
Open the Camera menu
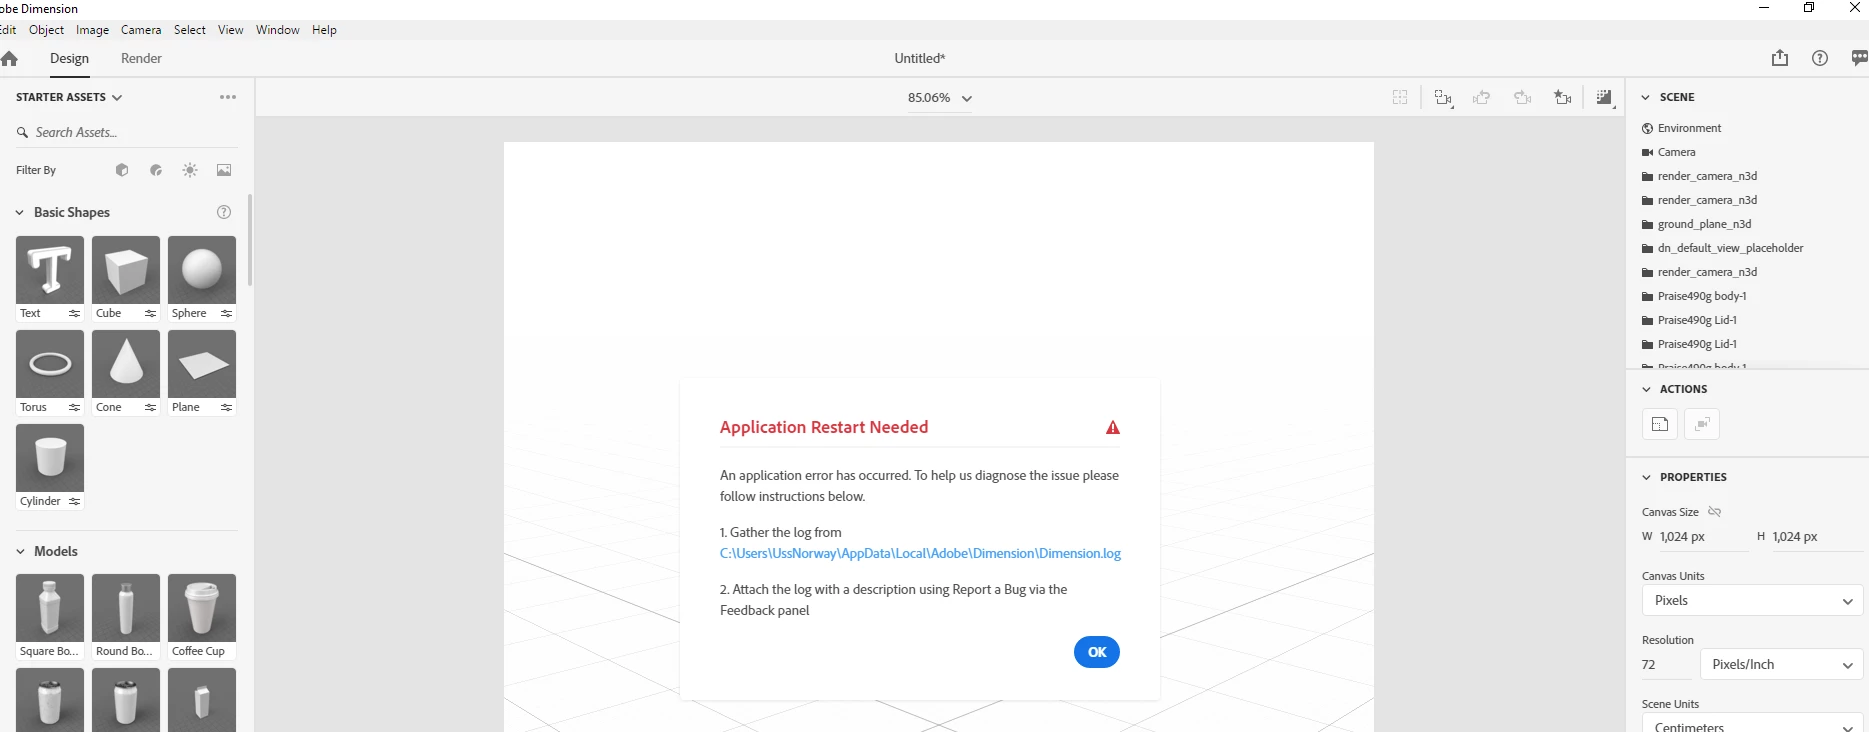[141, 30]
